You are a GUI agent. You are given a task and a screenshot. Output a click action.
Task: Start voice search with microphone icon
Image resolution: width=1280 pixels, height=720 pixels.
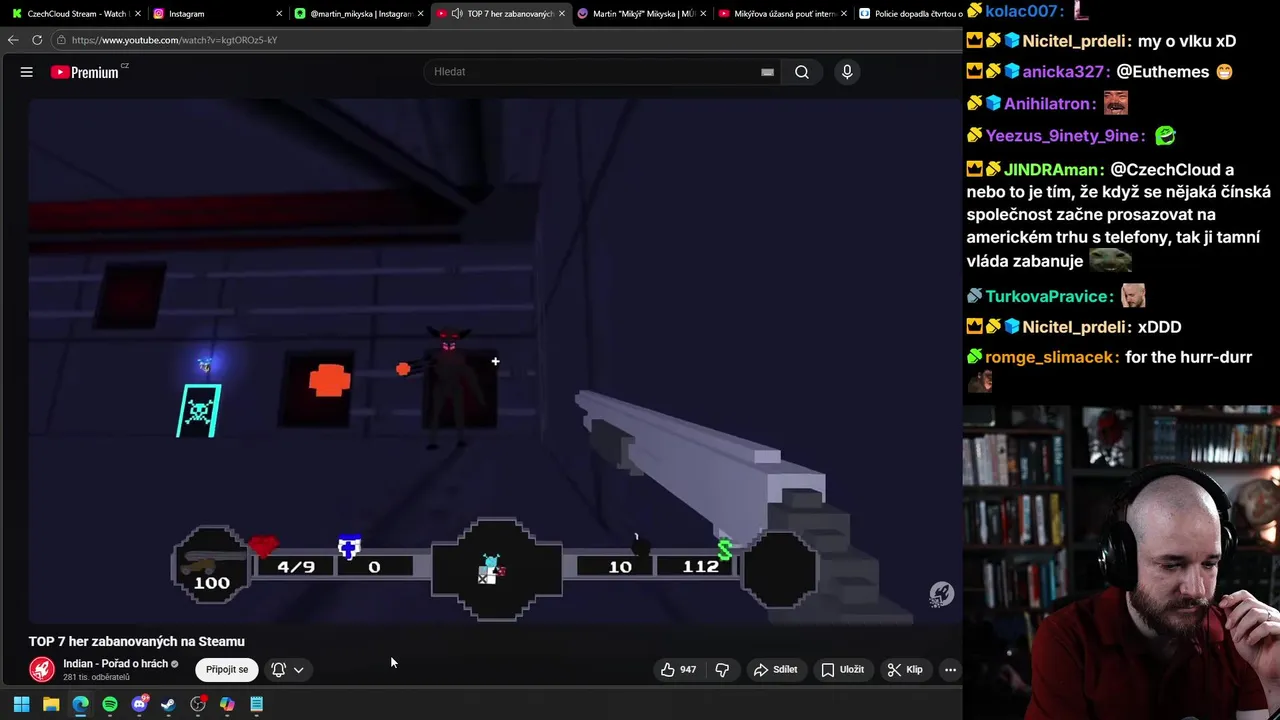point(847,72)
